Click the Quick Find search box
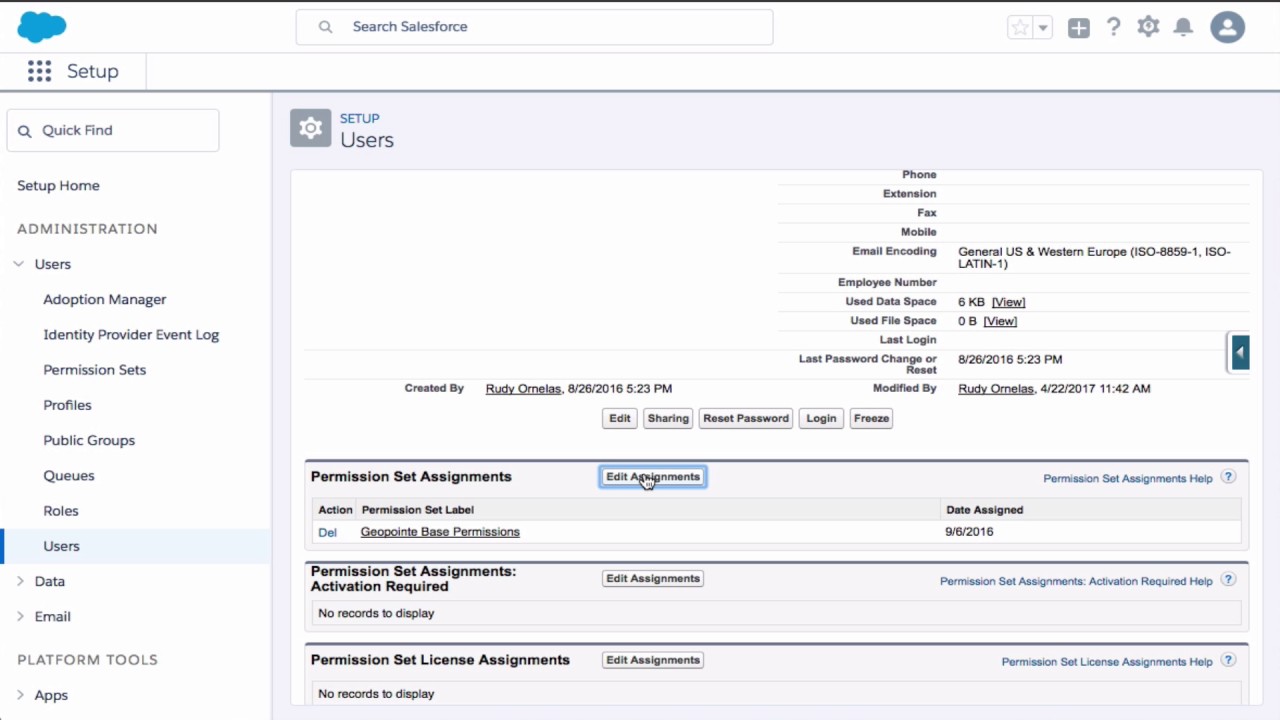Image resolution: width=1280 pixels, height=720 pixels. coord(113,130)
